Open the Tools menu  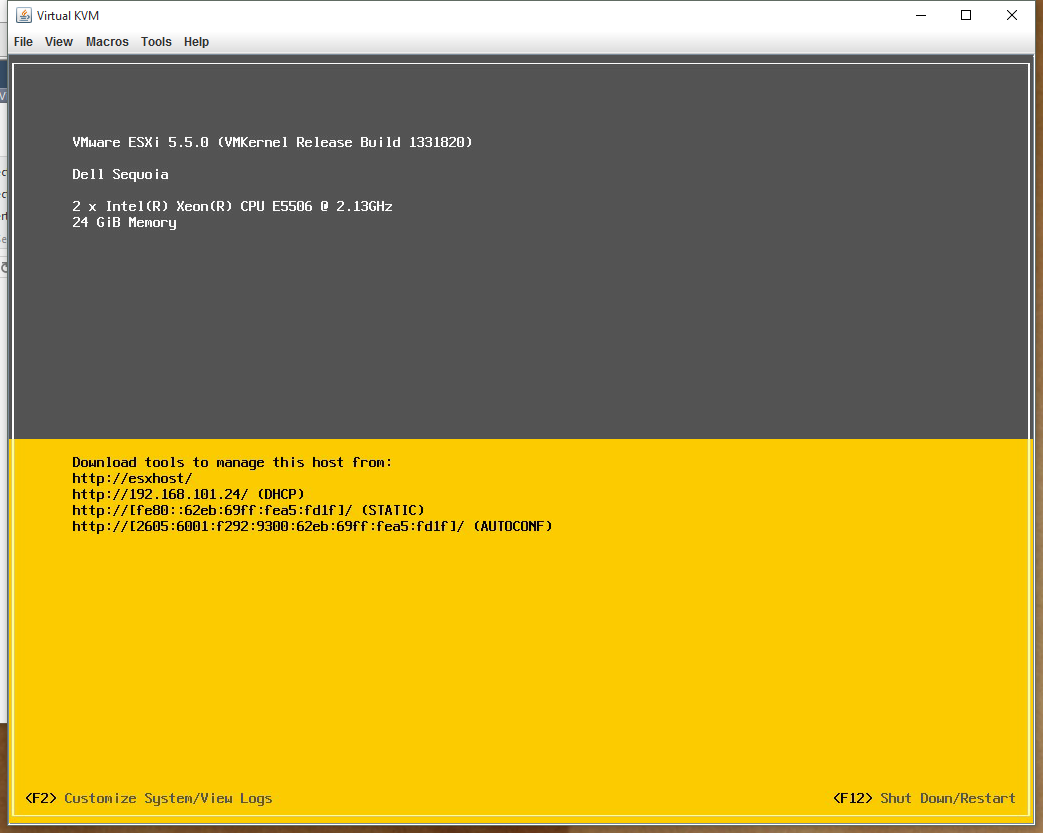pyautogui.click(x=156, y=42)
